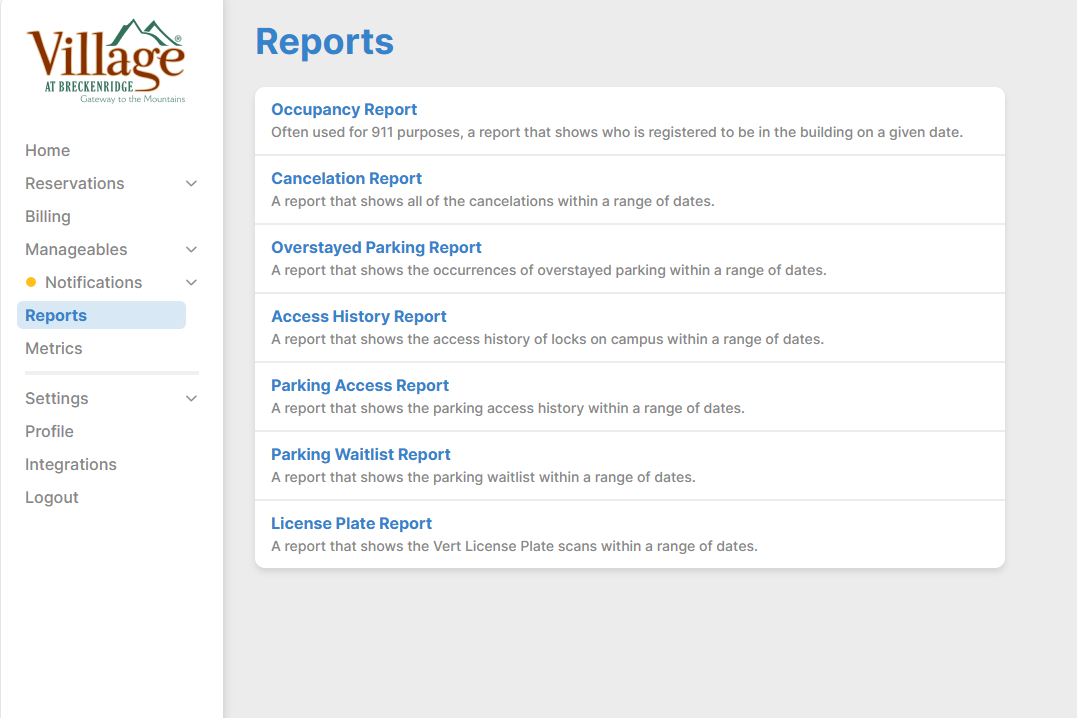The height and width of the screenshot is (718, 1077).
Task: Open the Occupancy Report
Action: pyautogui.click(x=344, y=110)
